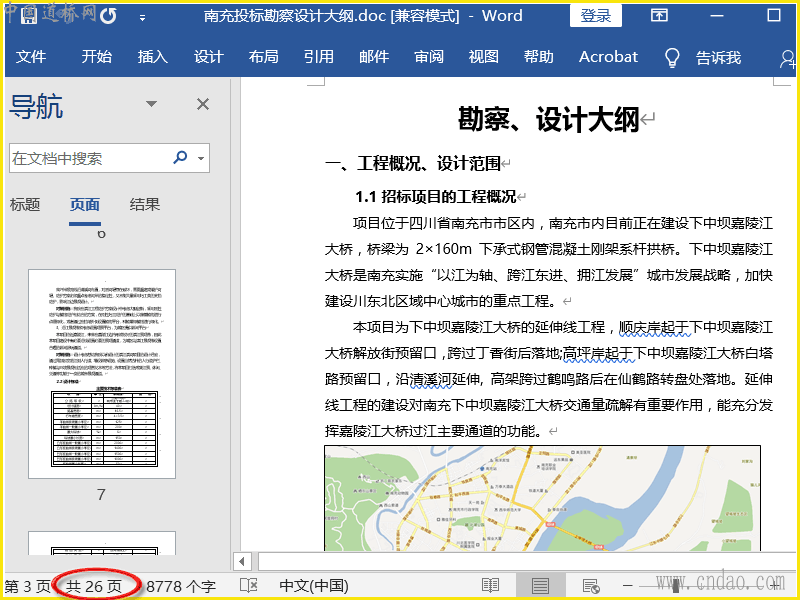Expand search options dropdown arrow
Screen dimensions: 800x600
tap(202, 158)
